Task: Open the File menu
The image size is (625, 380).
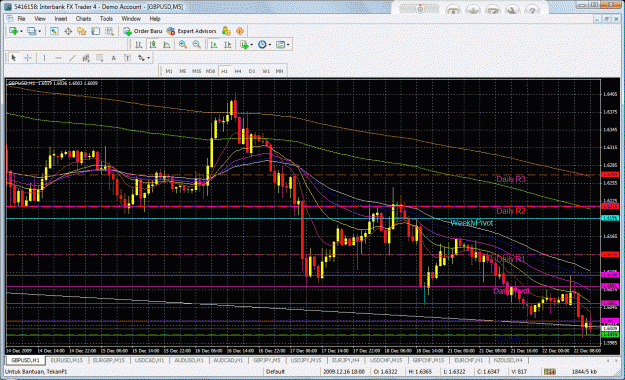Action: pos(21,19)
